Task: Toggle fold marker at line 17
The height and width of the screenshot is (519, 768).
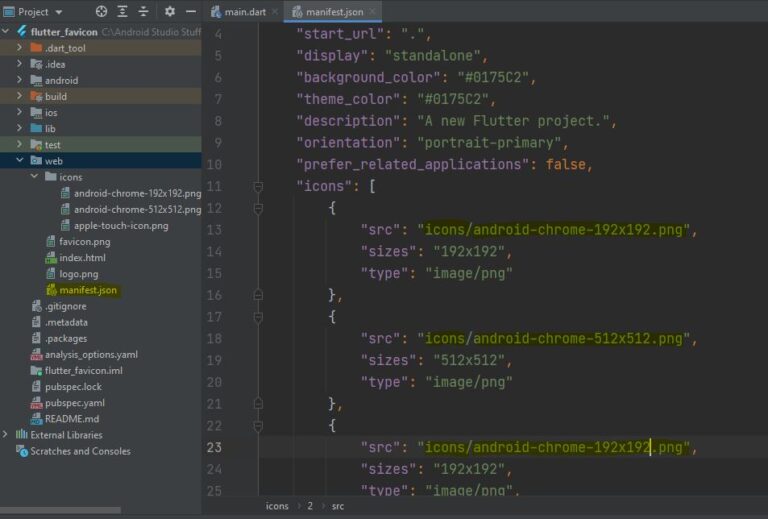Action: [258, 317]
